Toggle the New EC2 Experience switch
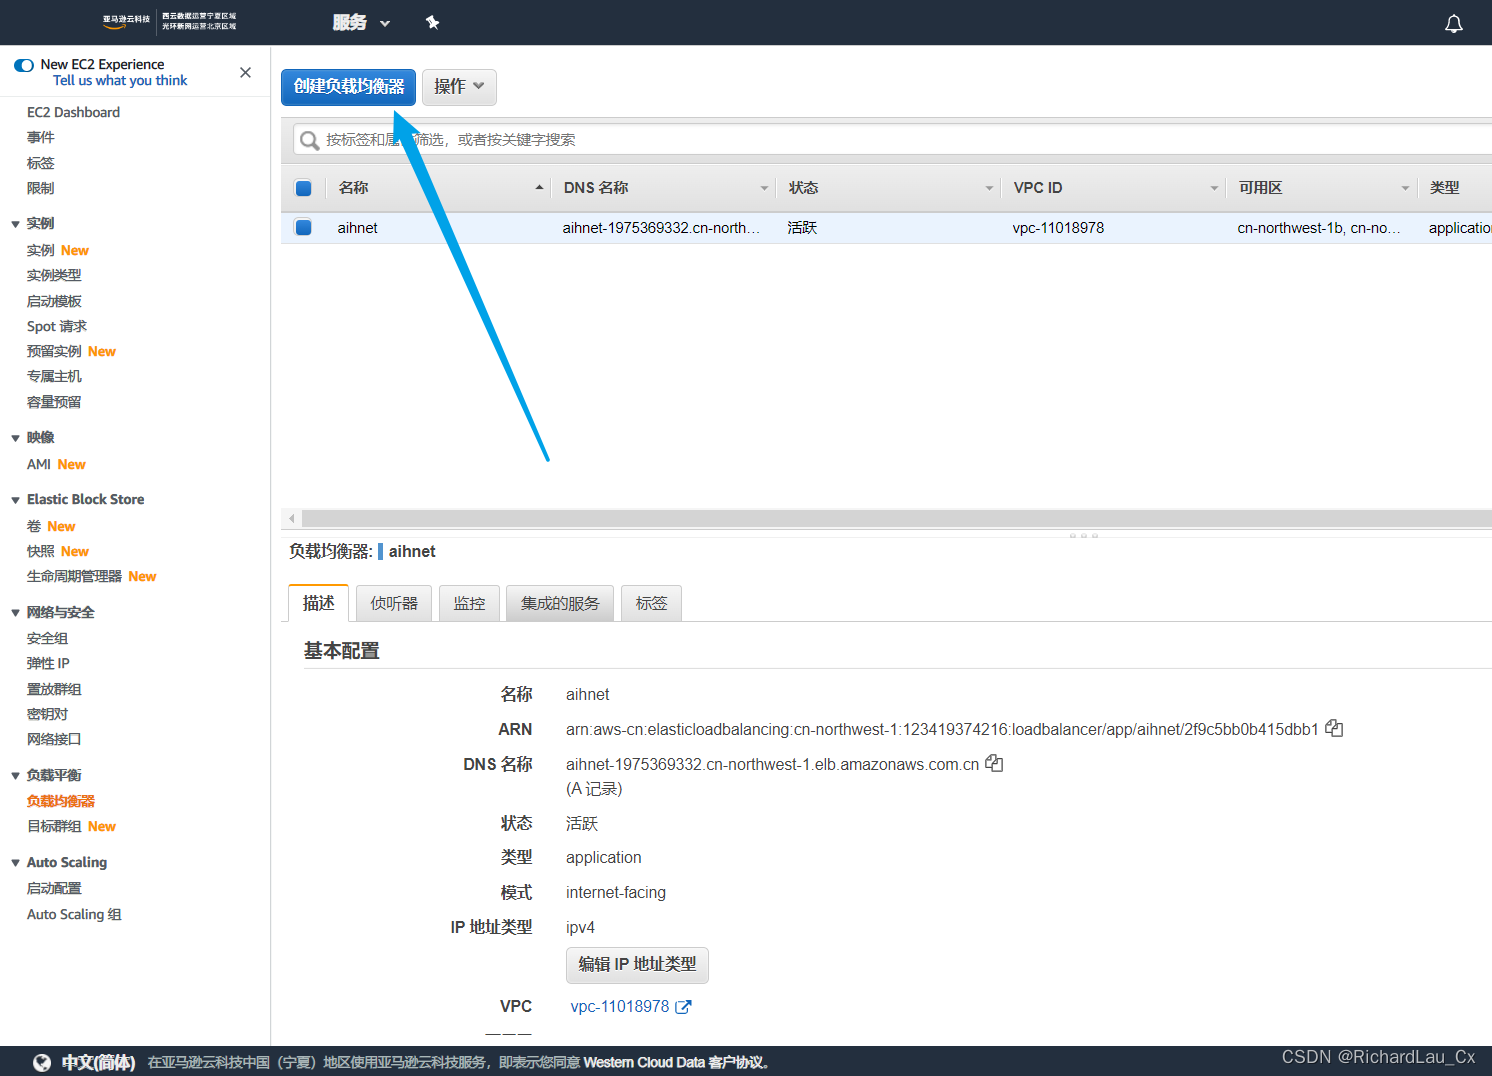 tap(24, 65)
